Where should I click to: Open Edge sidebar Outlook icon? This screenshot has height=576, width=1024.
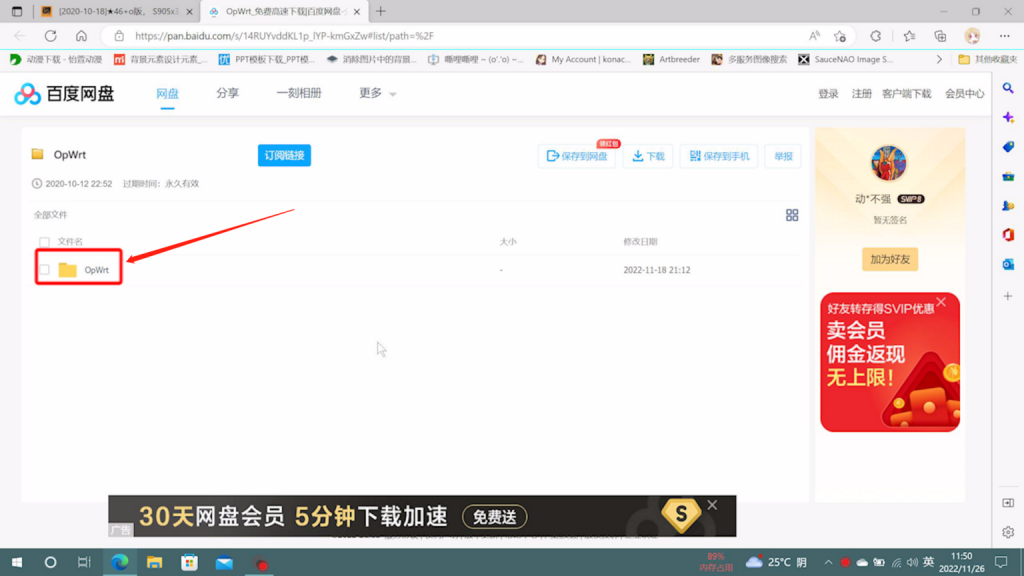1008,264
